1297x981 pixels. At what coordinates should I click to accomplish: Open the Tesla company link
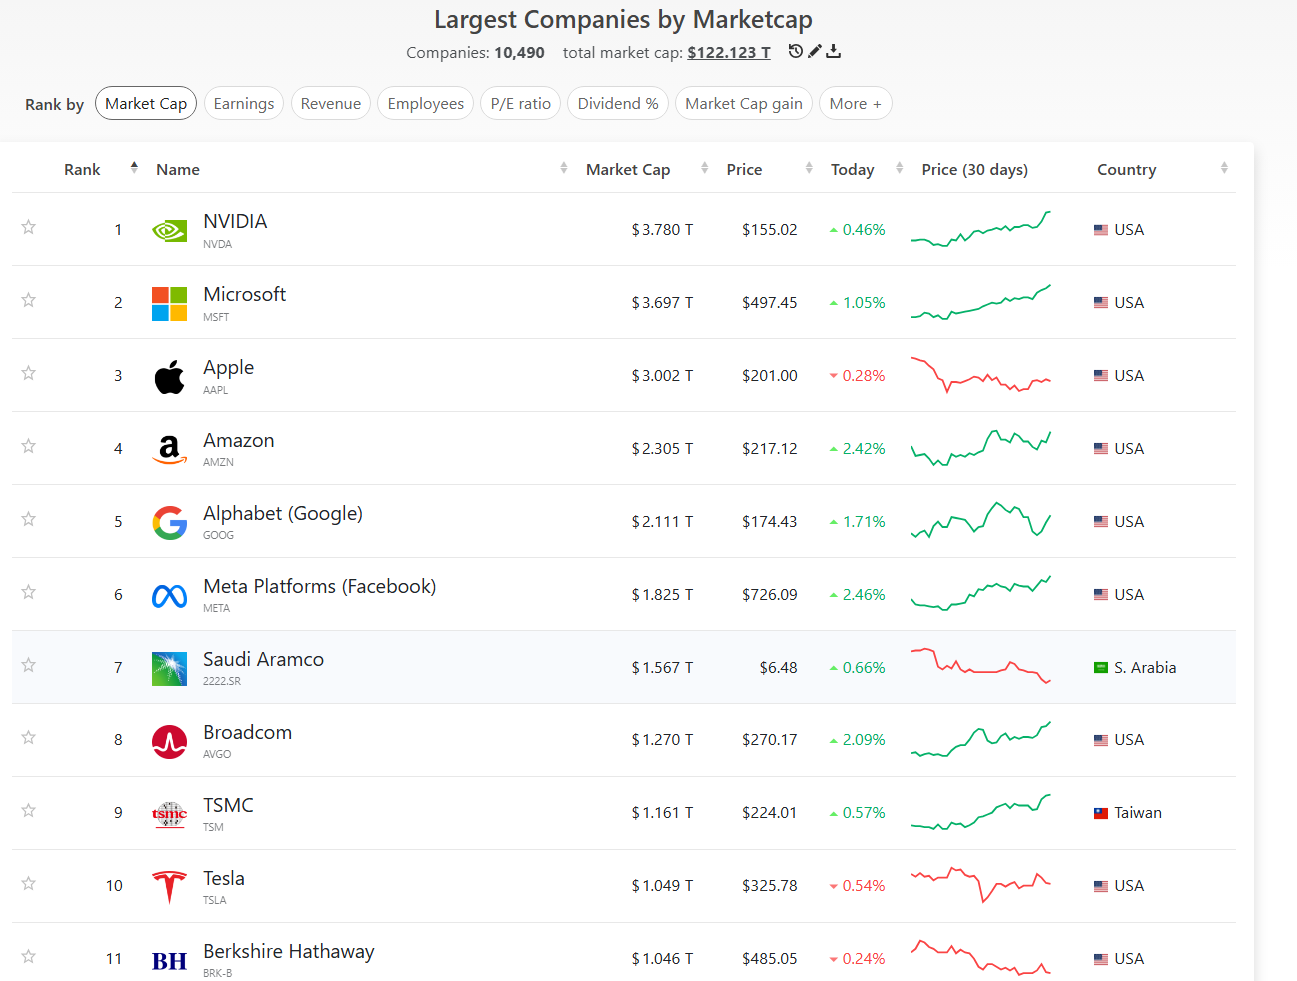224,878
